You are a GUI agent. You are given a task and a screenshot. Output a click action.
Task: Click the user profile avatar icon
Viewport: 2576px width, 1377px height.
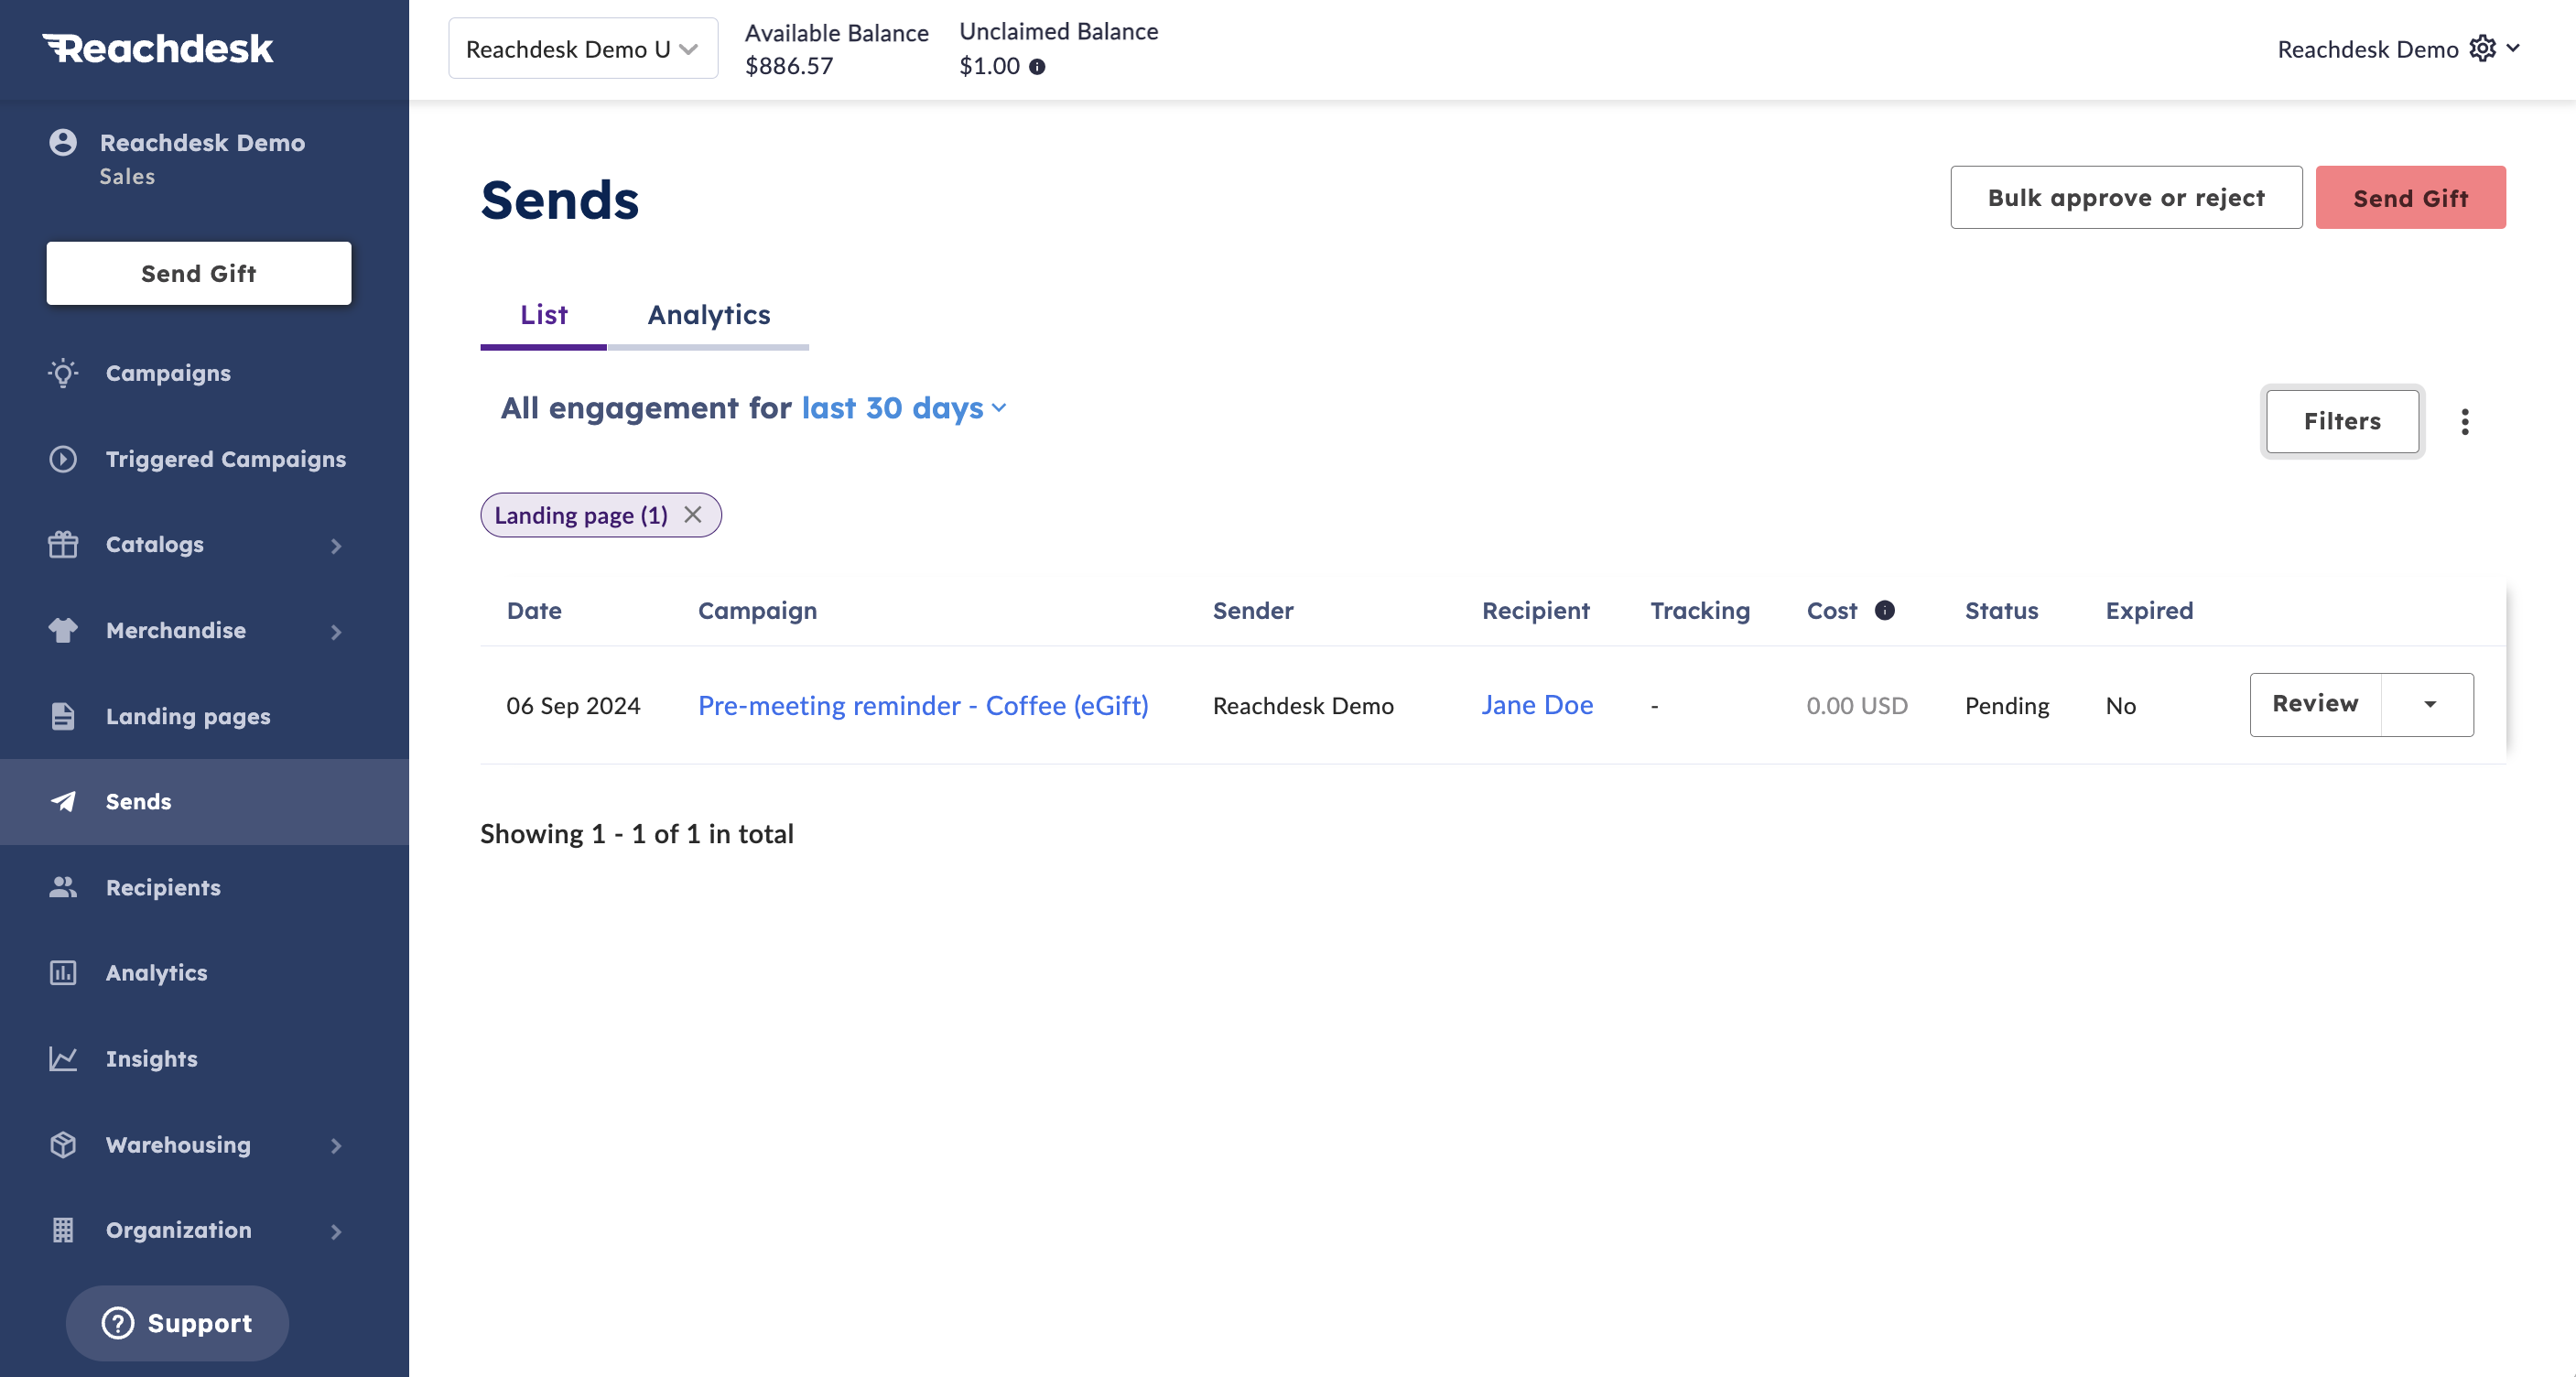[x=63, y=143]
